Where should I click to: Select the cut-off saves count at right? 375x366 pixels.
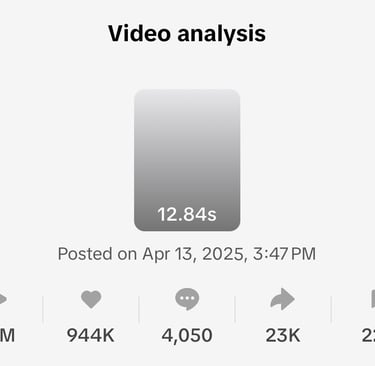click(368, 335)
